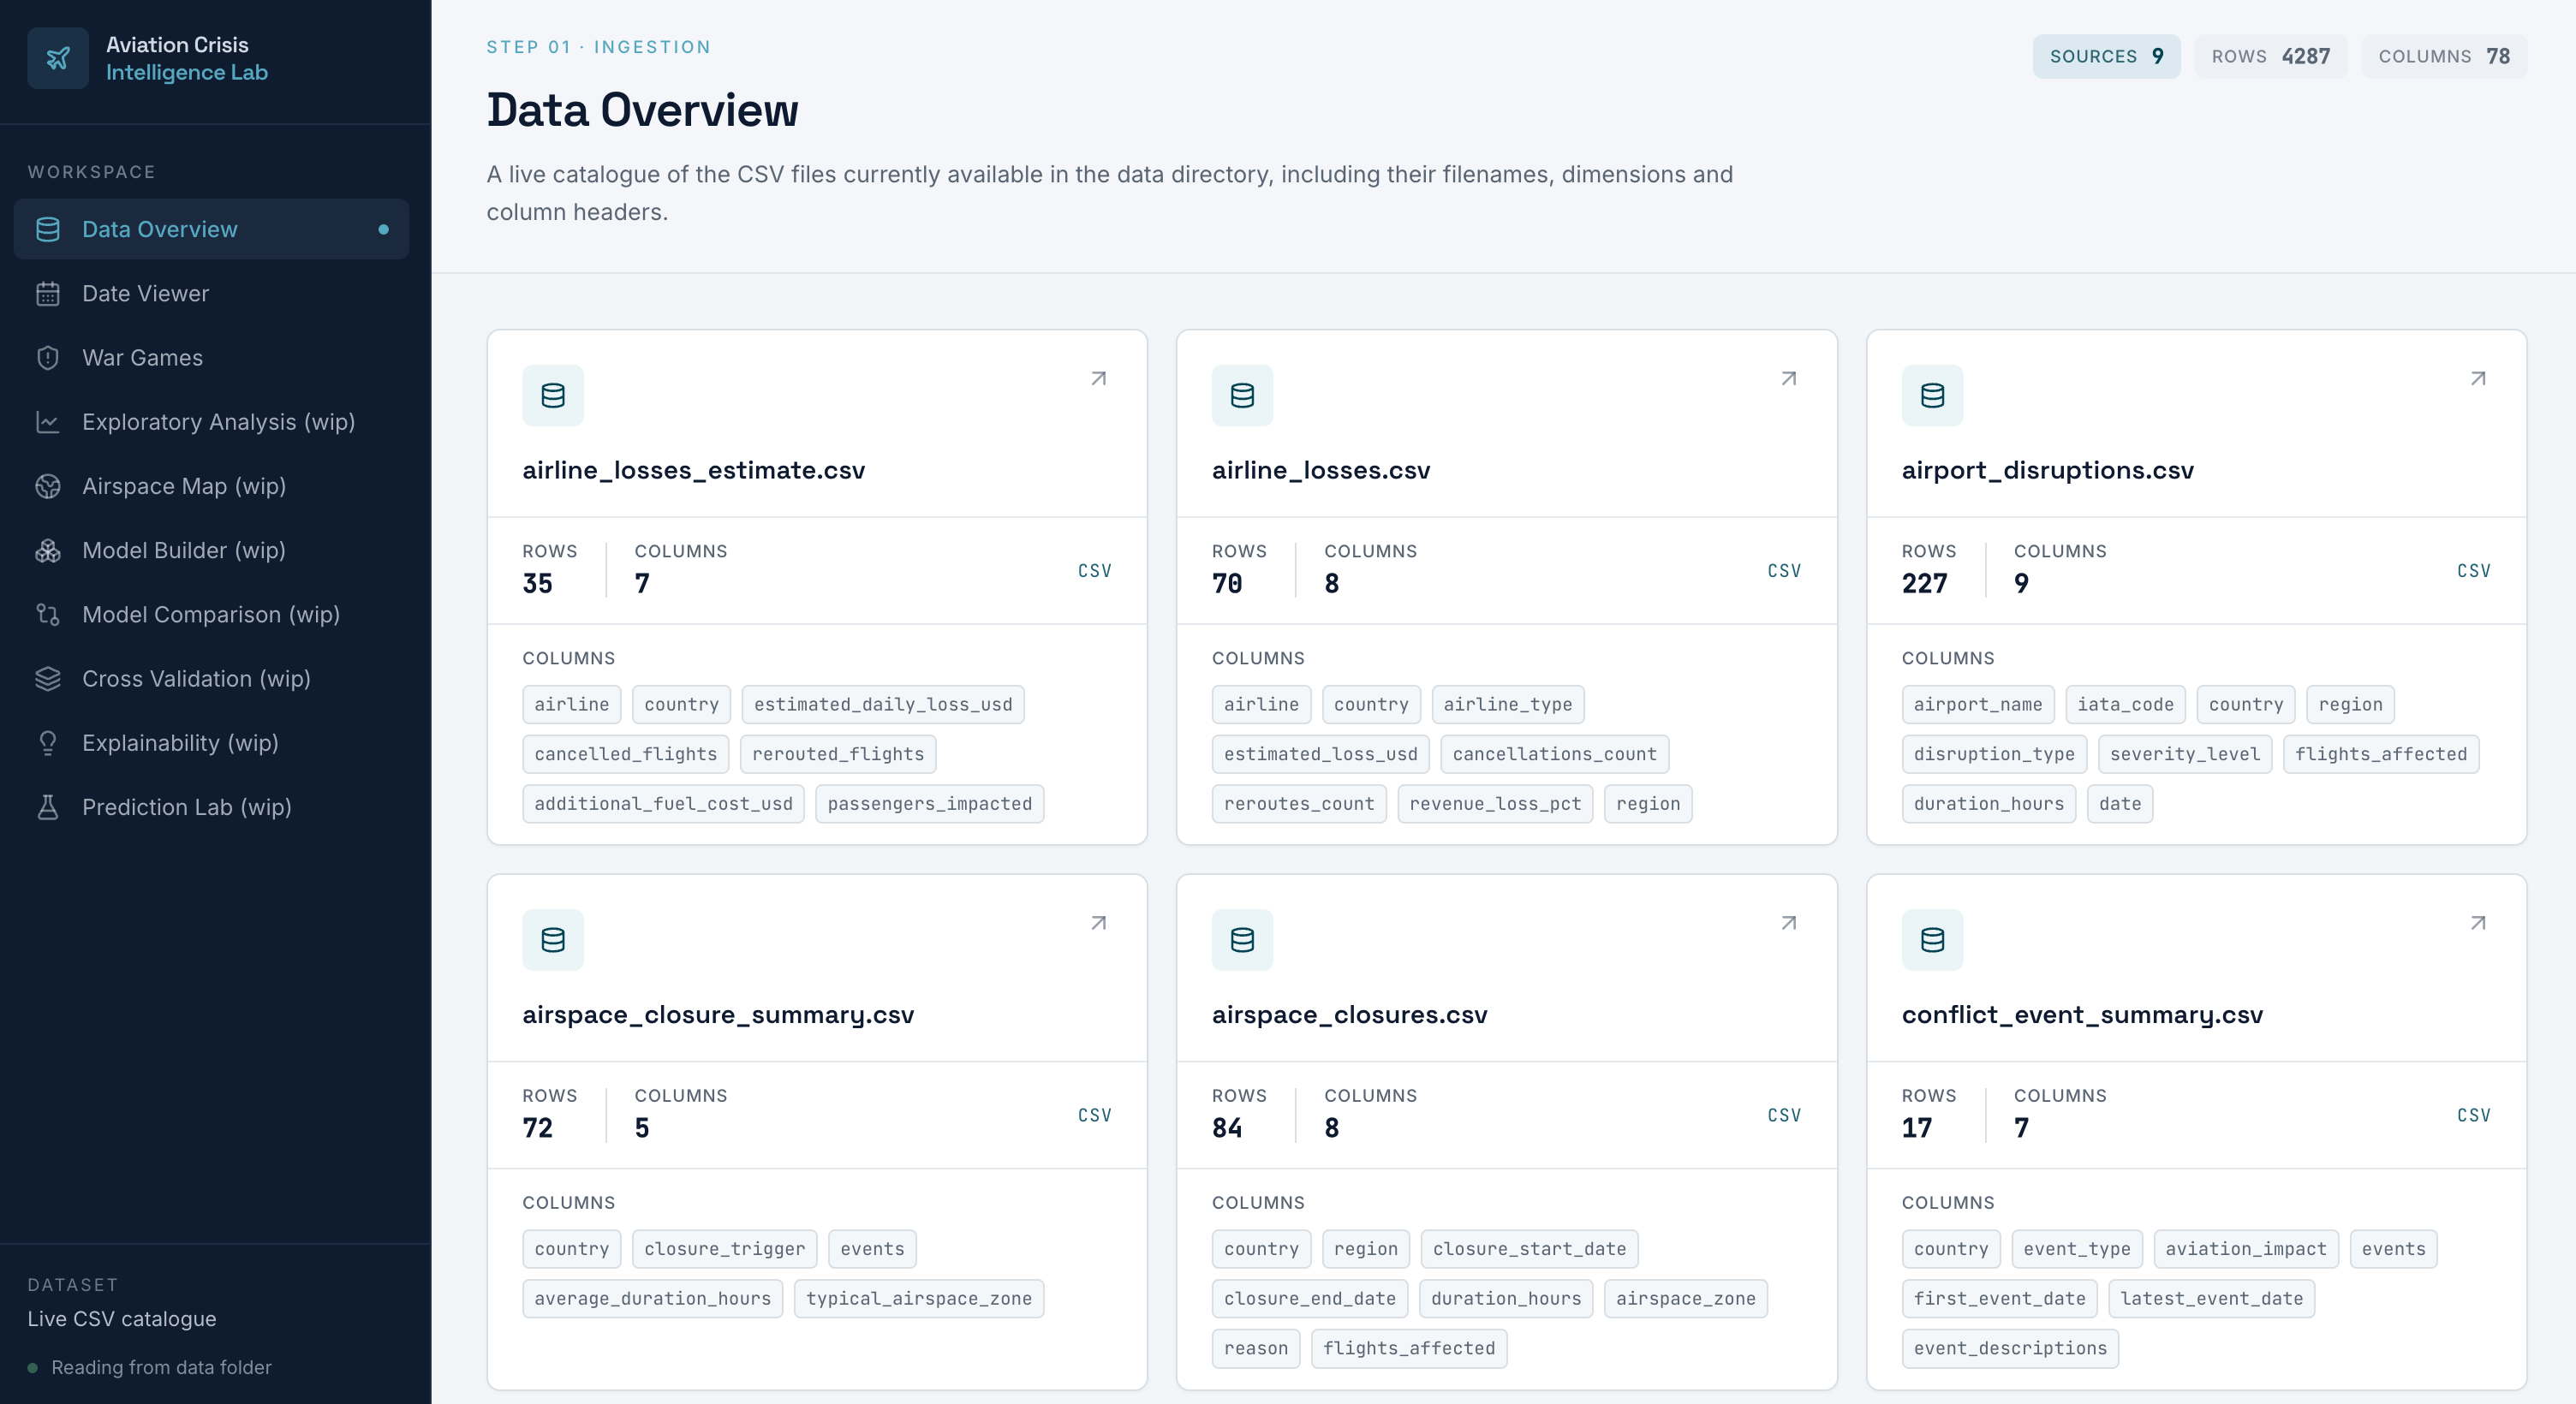Open the airline_losses_estimate.csv arrow icon
Viewport: 2576px width, 1404px height.
1098,378
